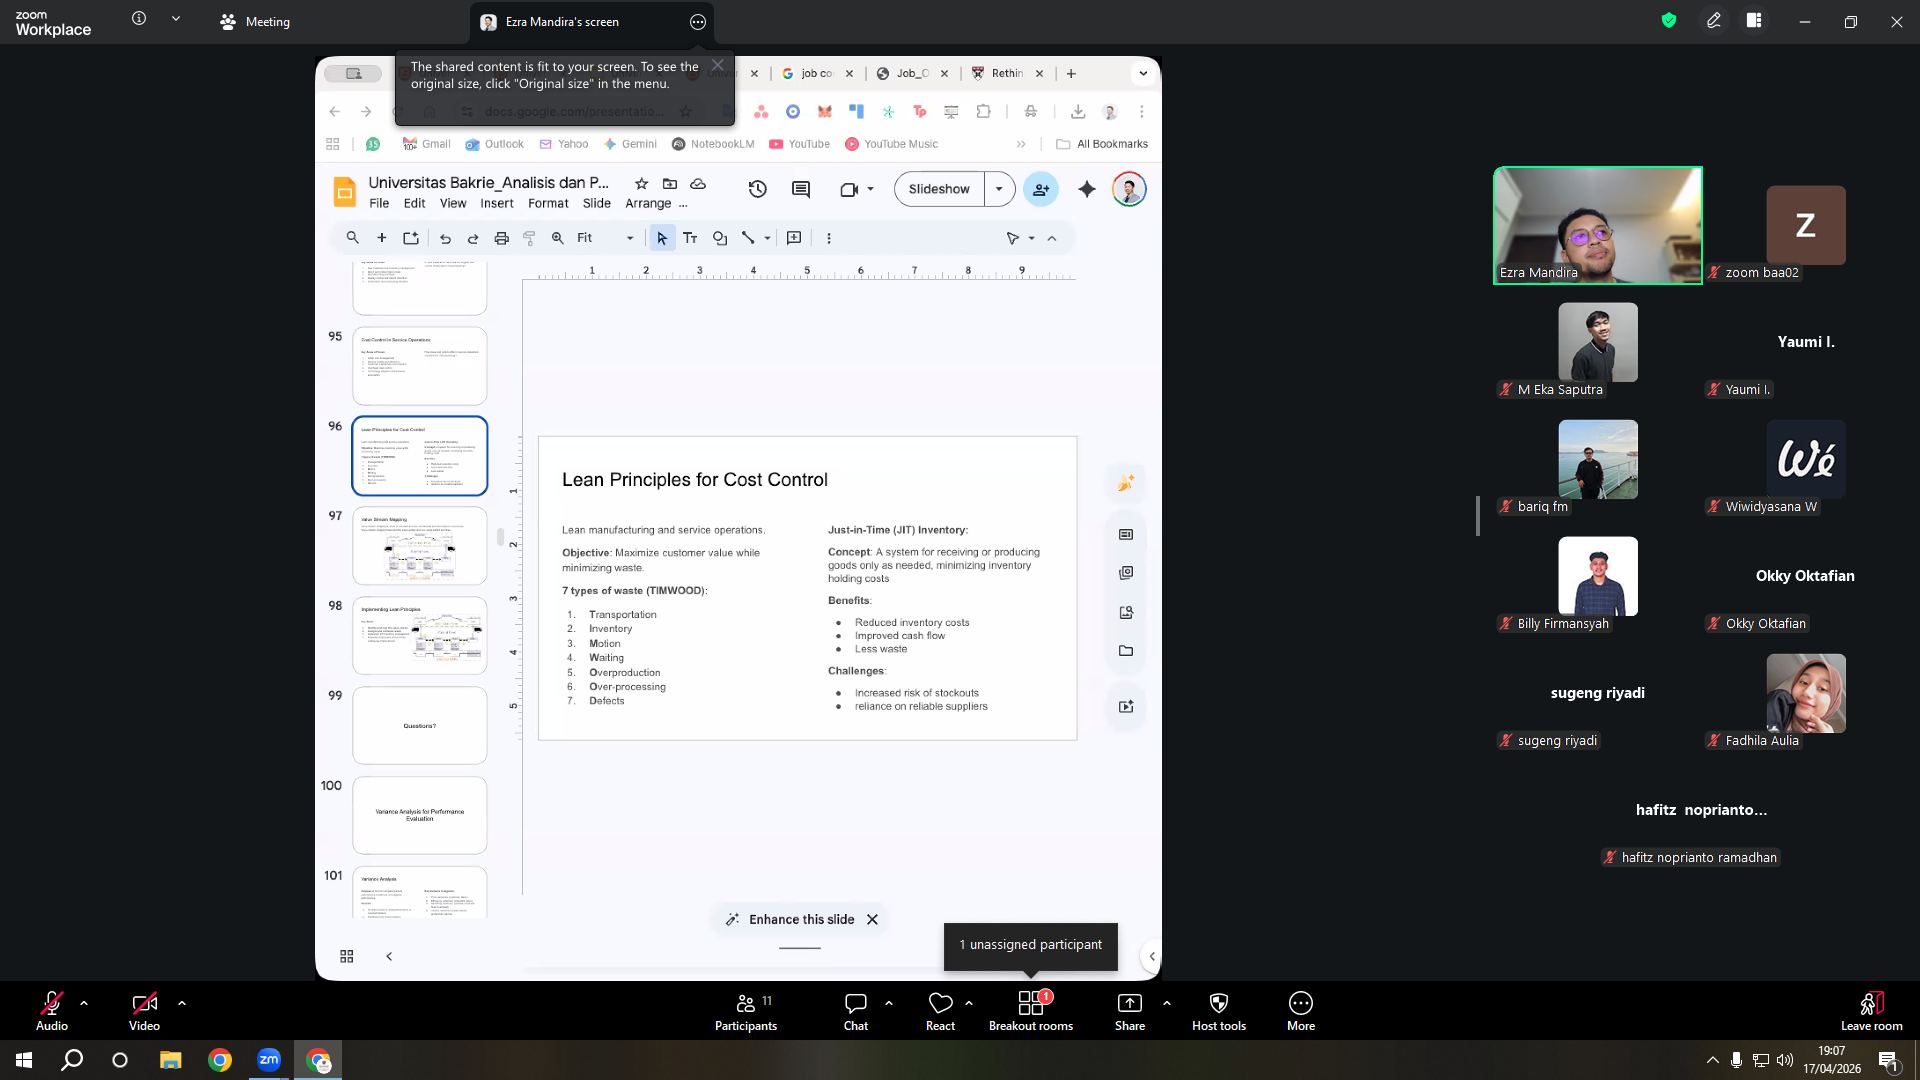Image resolution: width=1920 pixels, height=1080 pixels.
Task: Click the MetaMask fox extension icon
Action: click(x=824, y=112)
